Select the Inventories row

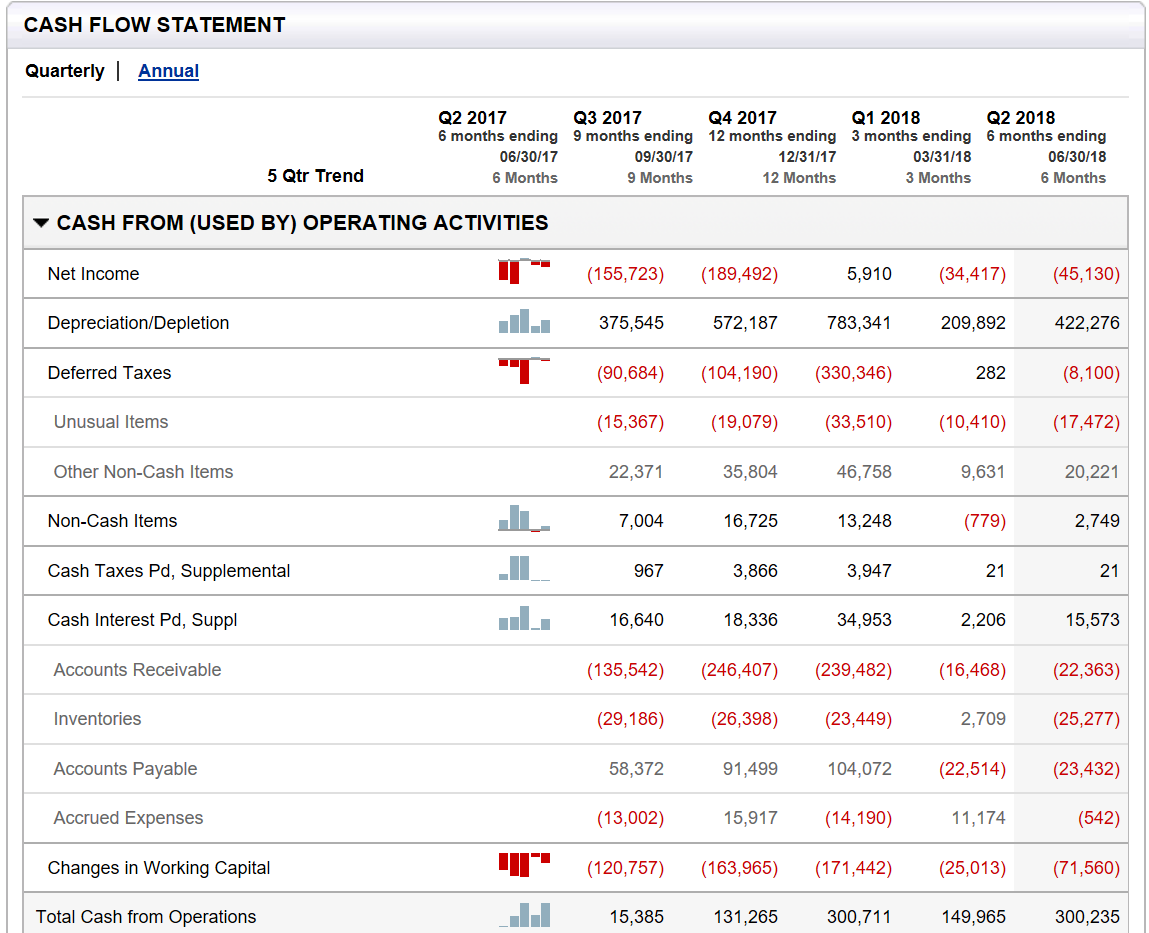(97, 718)
